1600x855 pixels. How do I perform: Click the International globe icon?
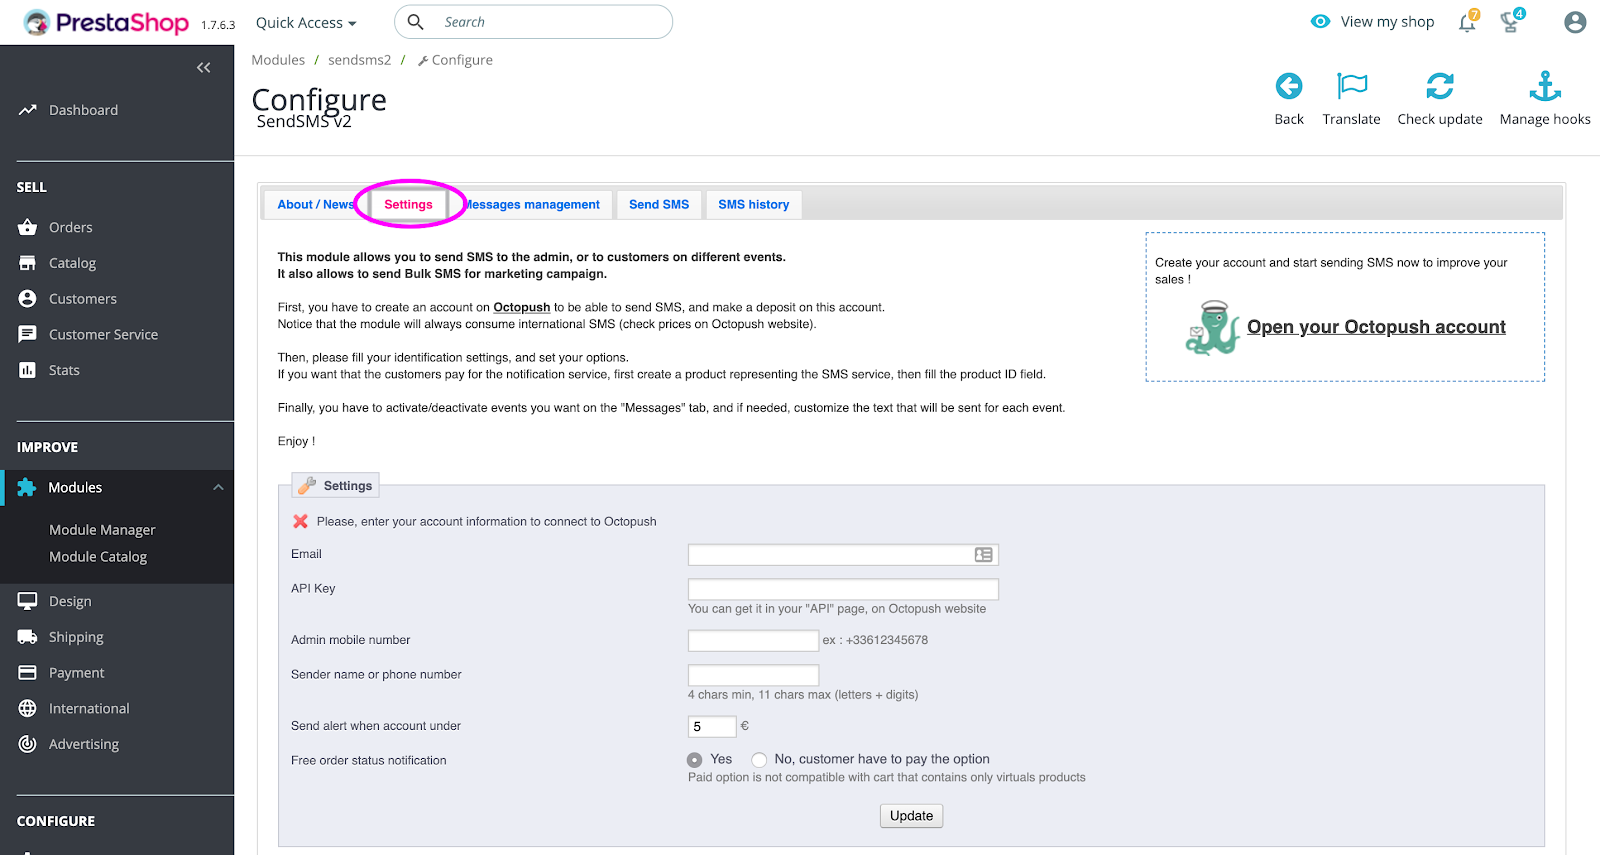27,708
